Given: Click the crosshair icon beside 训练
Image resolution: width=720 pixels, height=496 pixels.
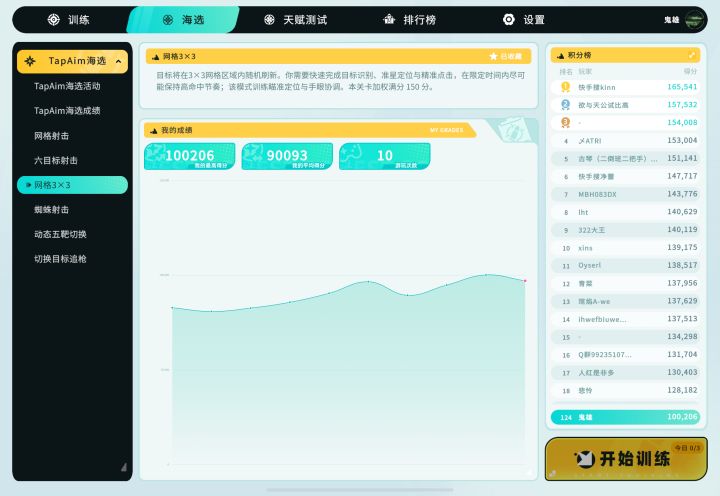Looking at the screenshot, I should (54, 20).
